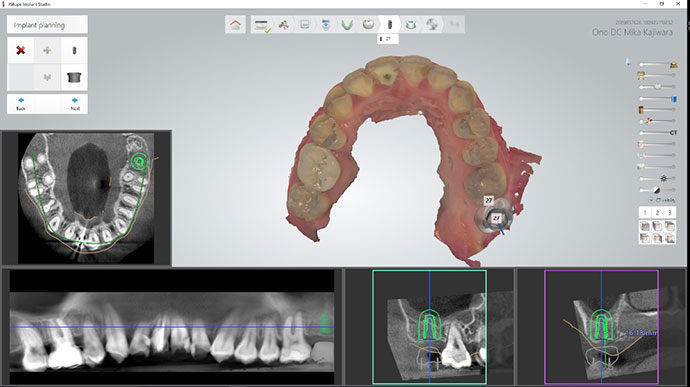
Task: Click green implant marker in axial CT view
Action: coord(139,162)
